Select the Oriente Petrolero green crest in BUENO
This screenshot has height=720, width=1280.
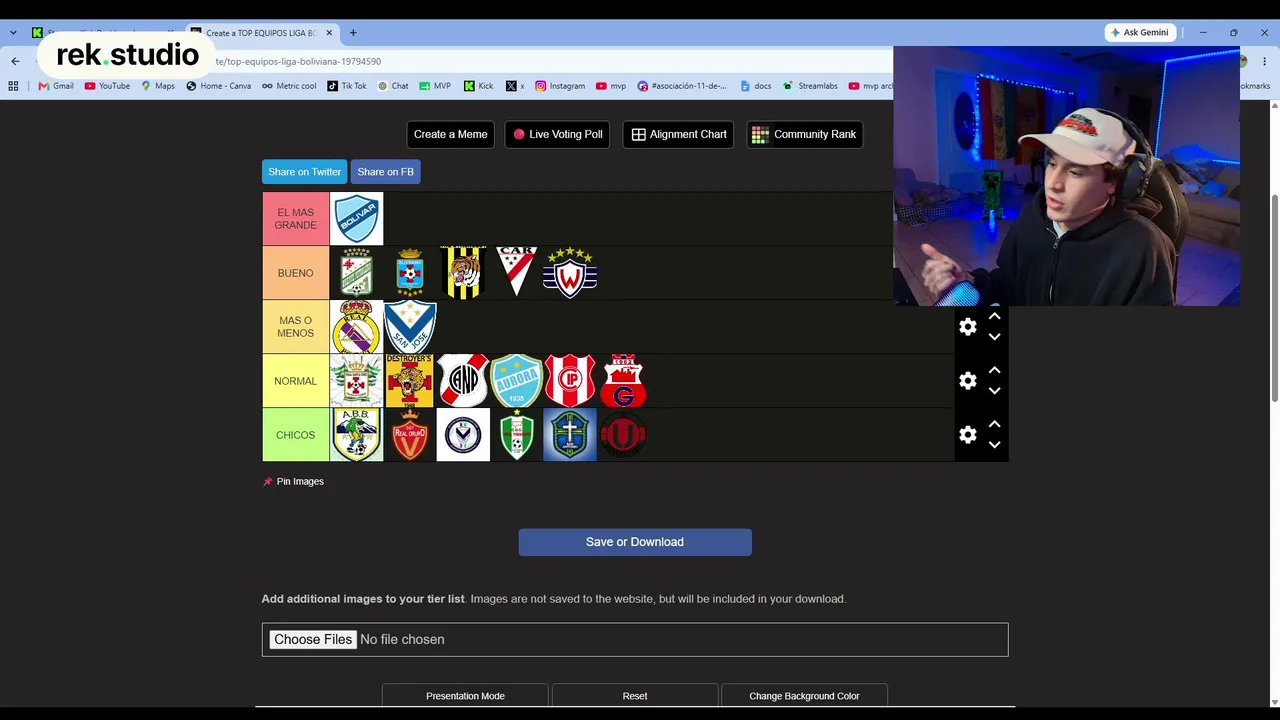pos(357,273)
